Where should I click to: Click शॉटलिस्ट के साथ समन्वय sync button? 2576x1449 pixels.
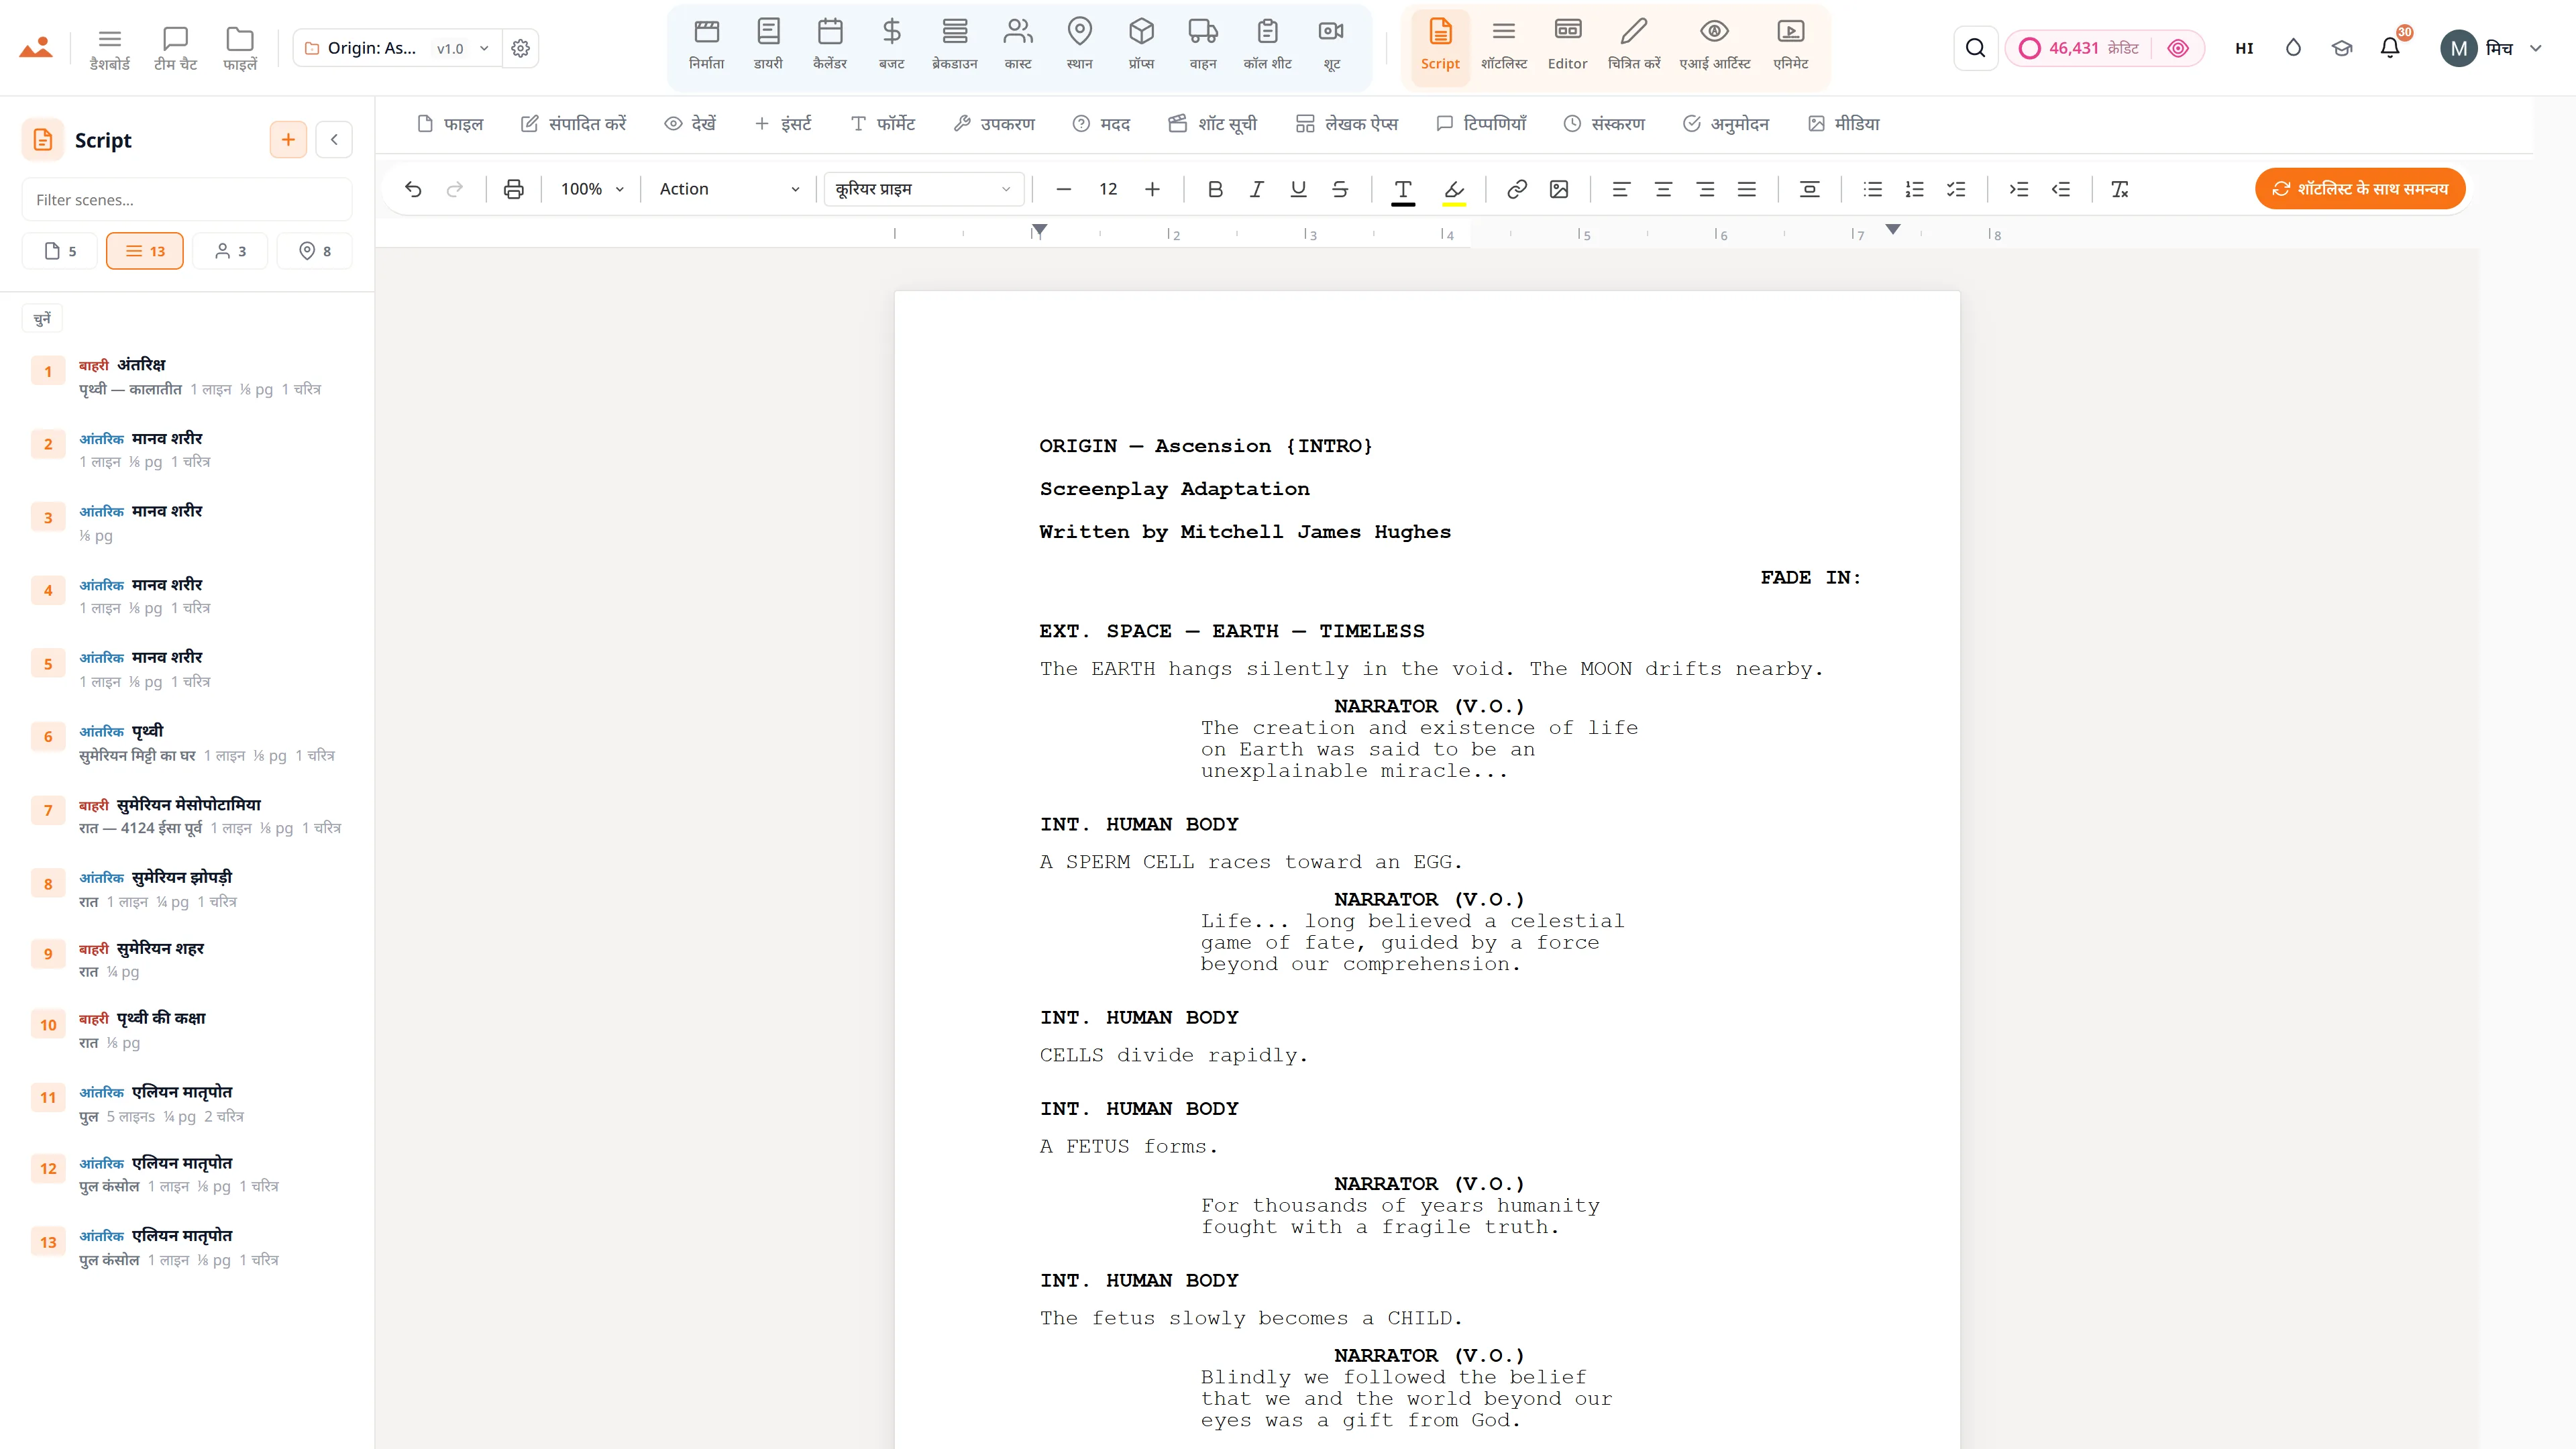(x=2360, y=189)
